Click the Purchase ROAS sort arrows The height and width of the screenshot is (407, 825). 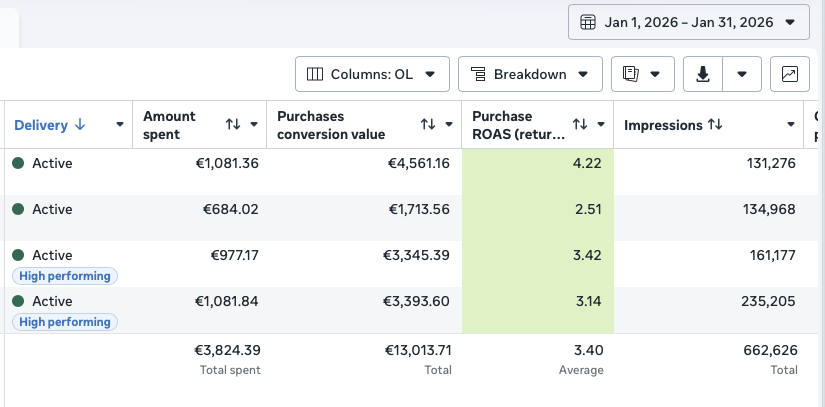pyautogui.click(x=580, y=124)
